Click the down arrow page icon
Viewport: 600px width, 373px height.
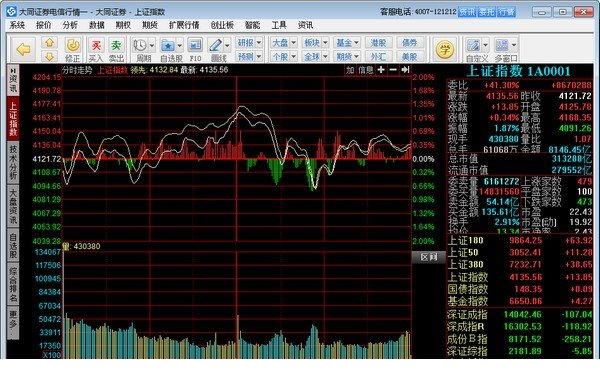[49, 56]
